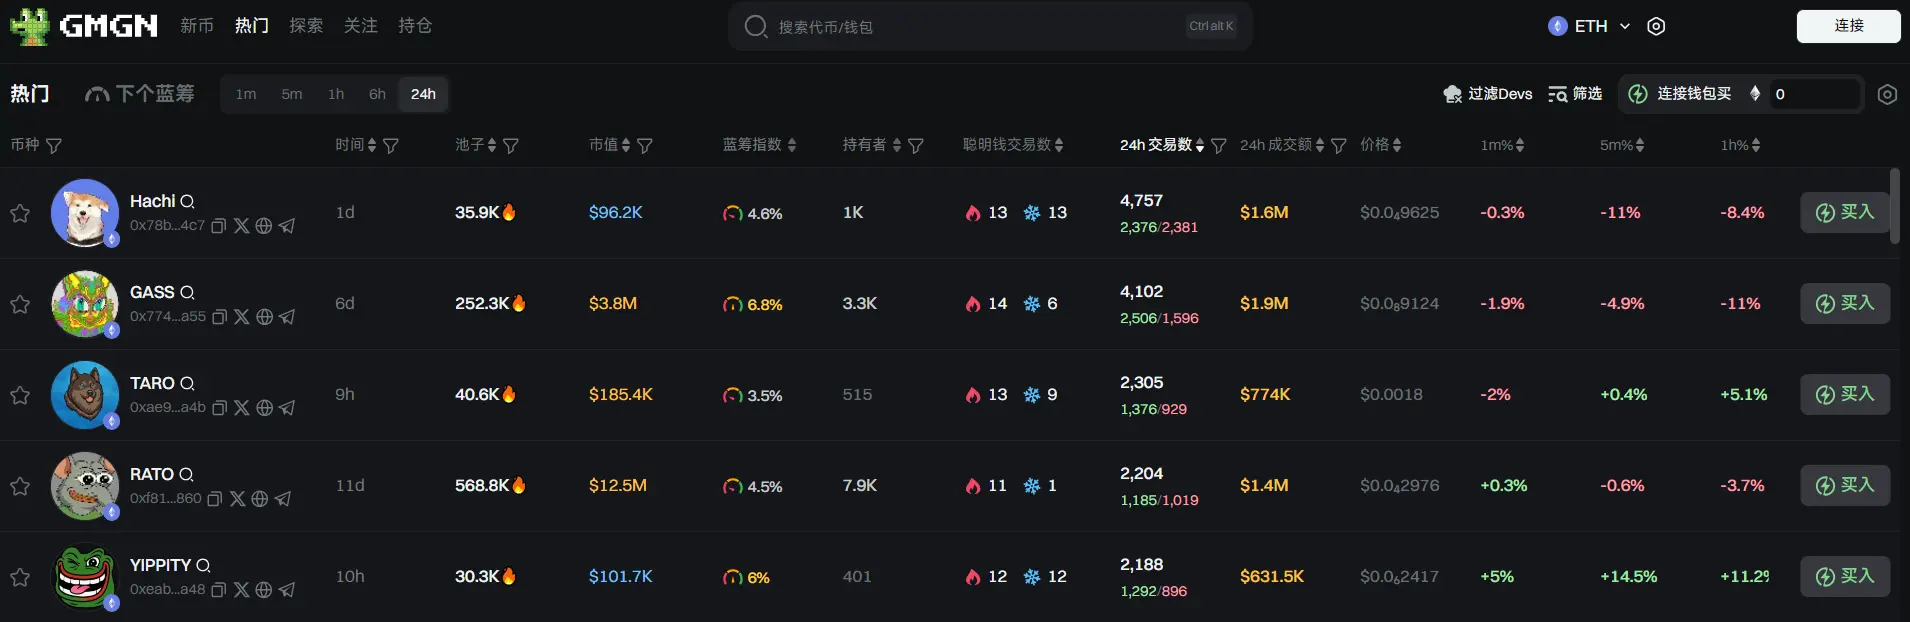Click the copy address icon for Hachi
This screenshot has height=622, width=1910.
[219, 226]
